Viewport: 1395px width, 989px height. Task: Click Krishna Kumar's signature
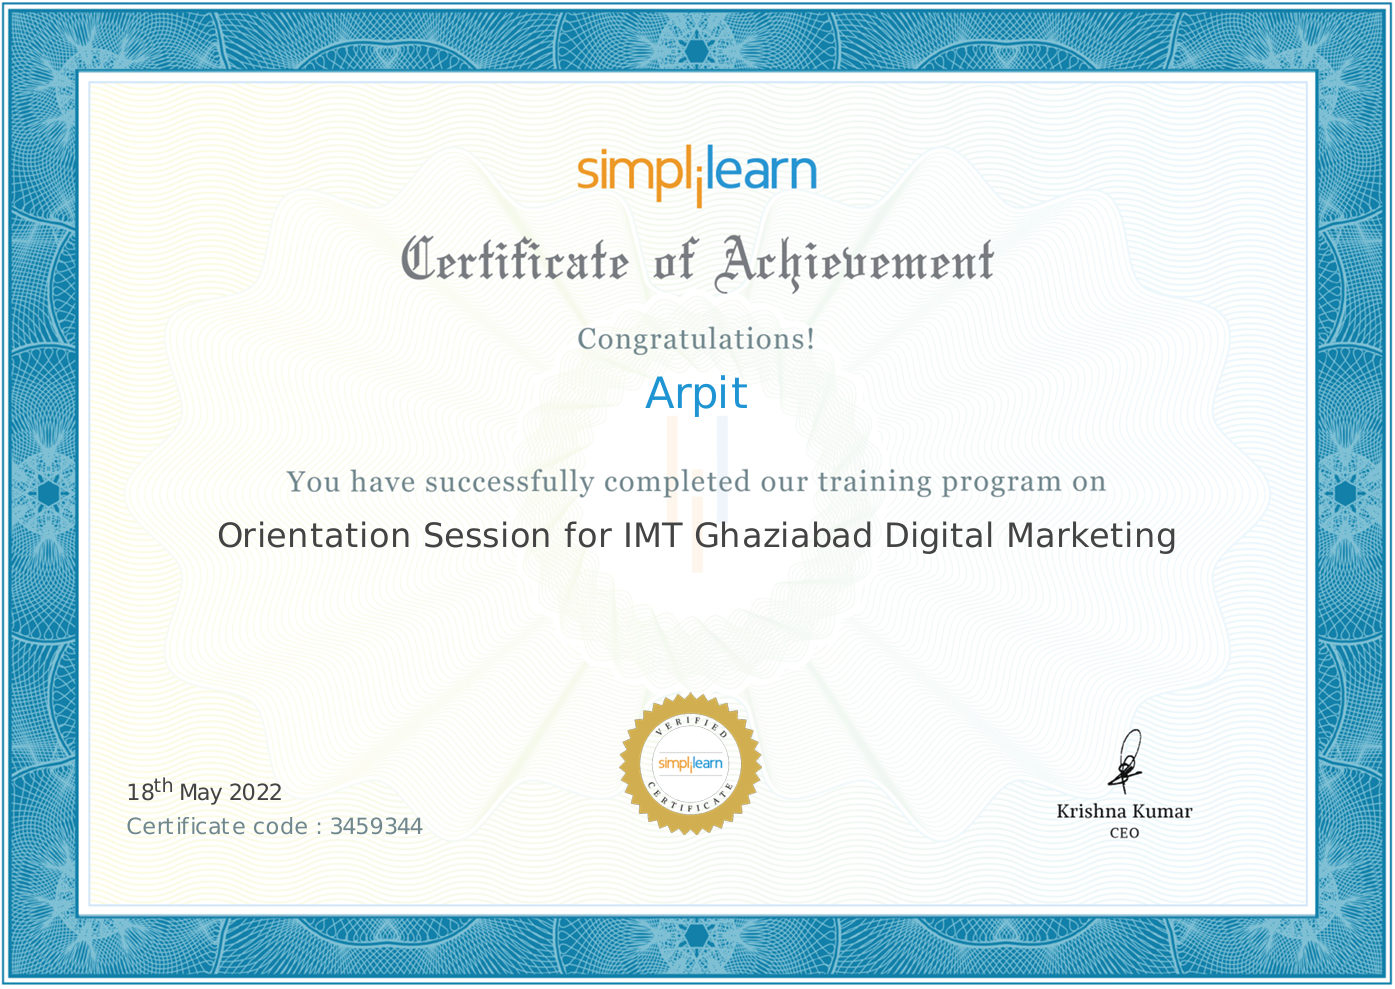coord(1127,760)
